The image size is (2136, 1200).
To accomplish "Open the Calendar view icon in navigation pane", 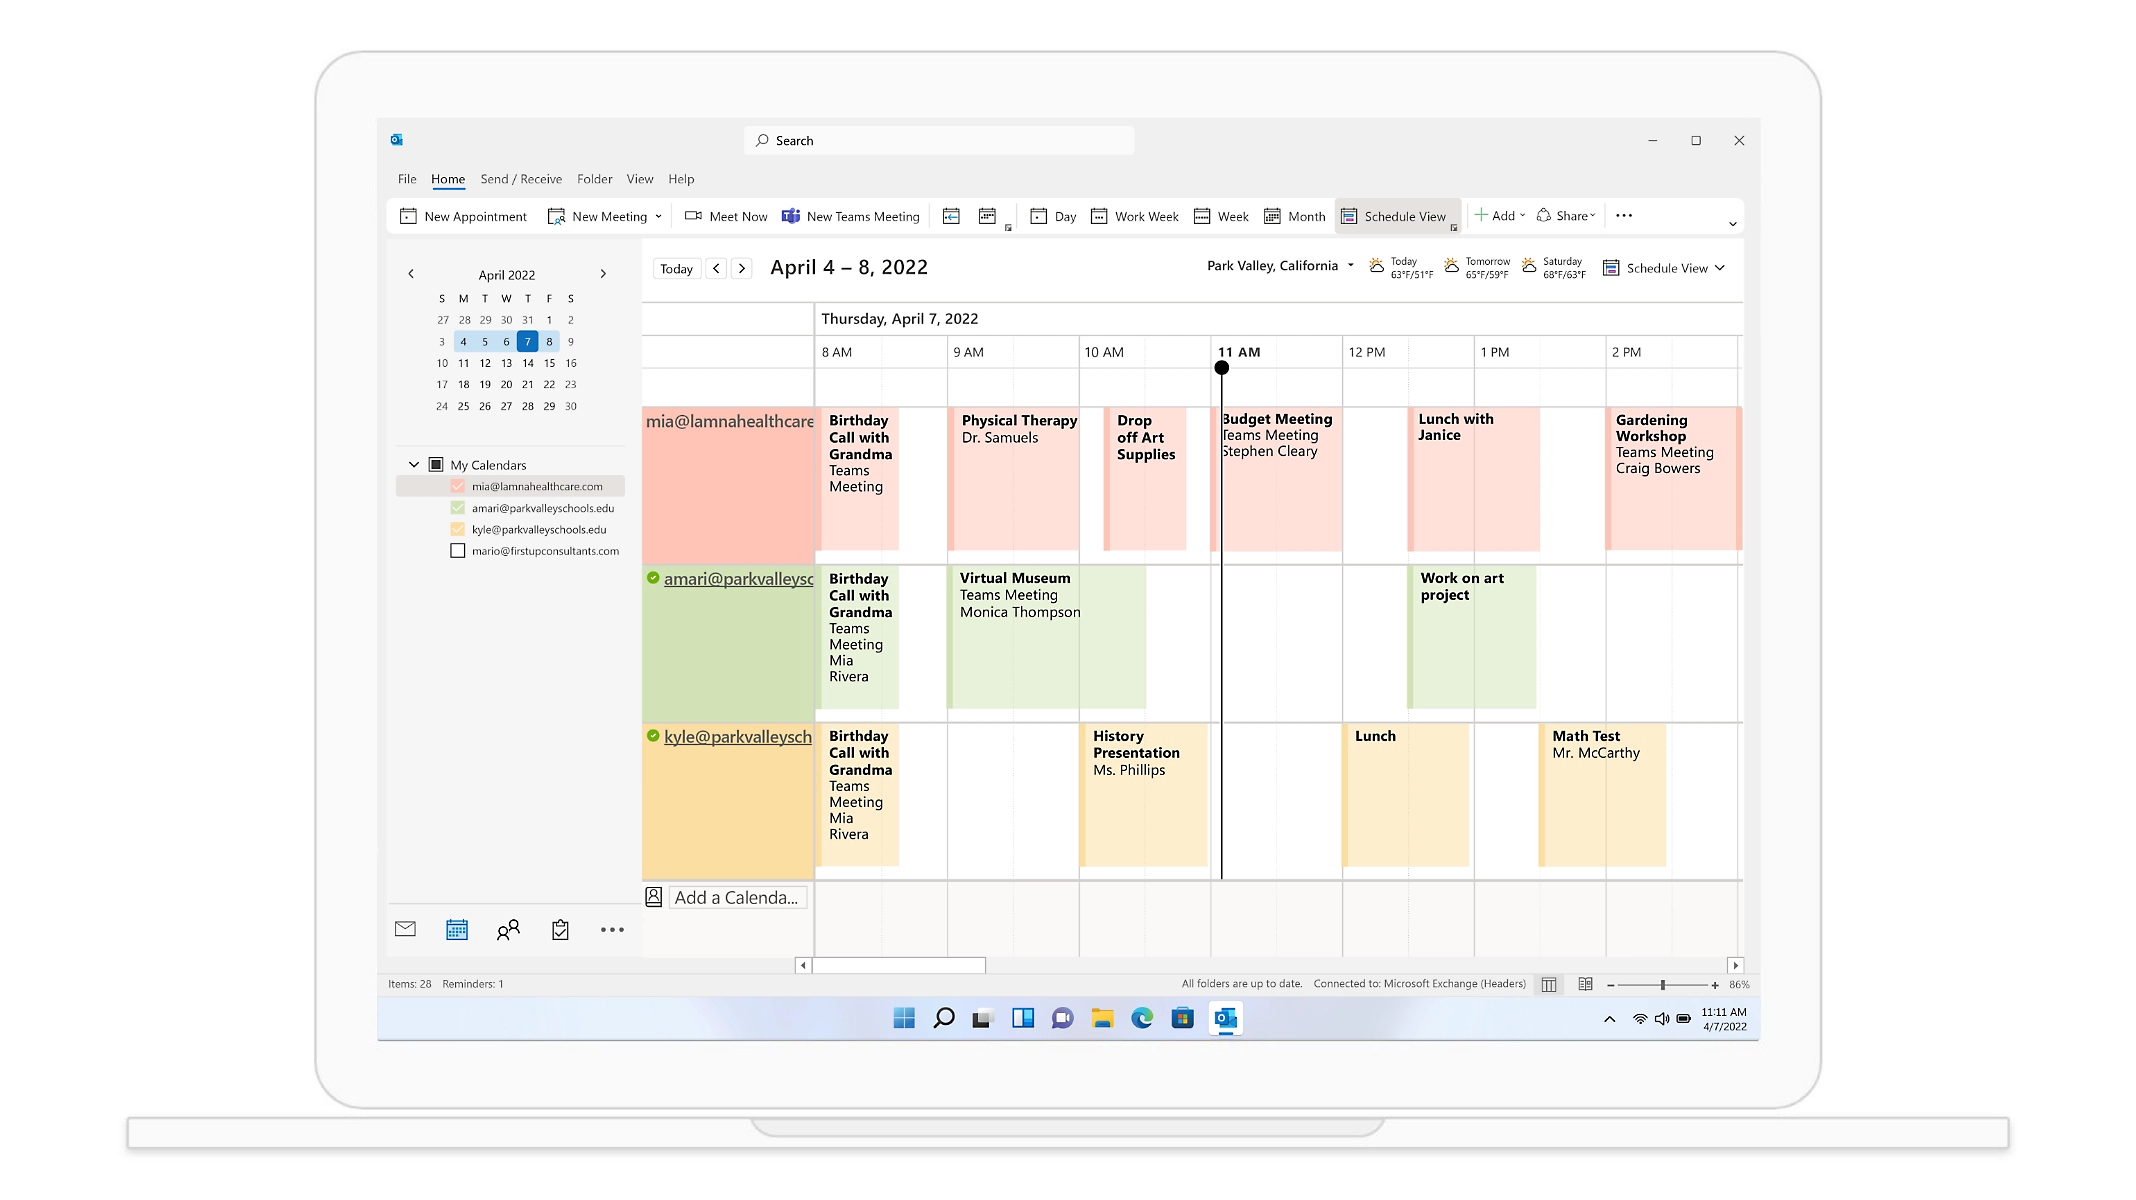I will (x=457, y=929).
